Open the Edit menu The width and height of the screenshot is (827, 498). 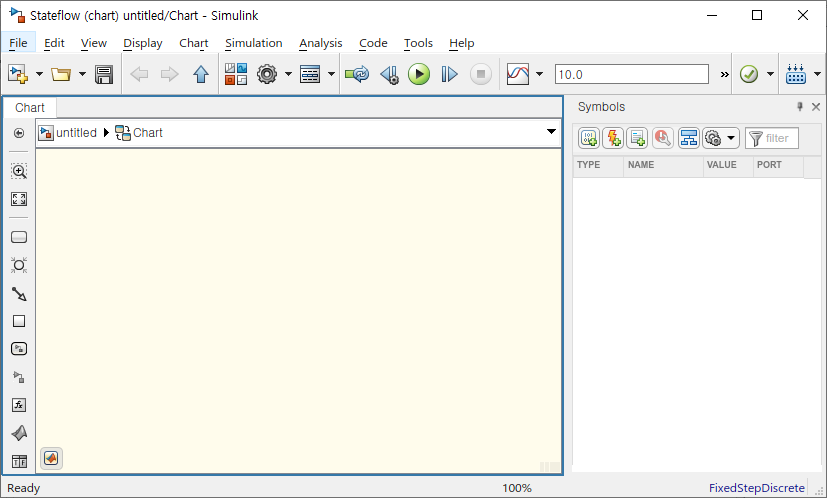(x=54, y=43)
